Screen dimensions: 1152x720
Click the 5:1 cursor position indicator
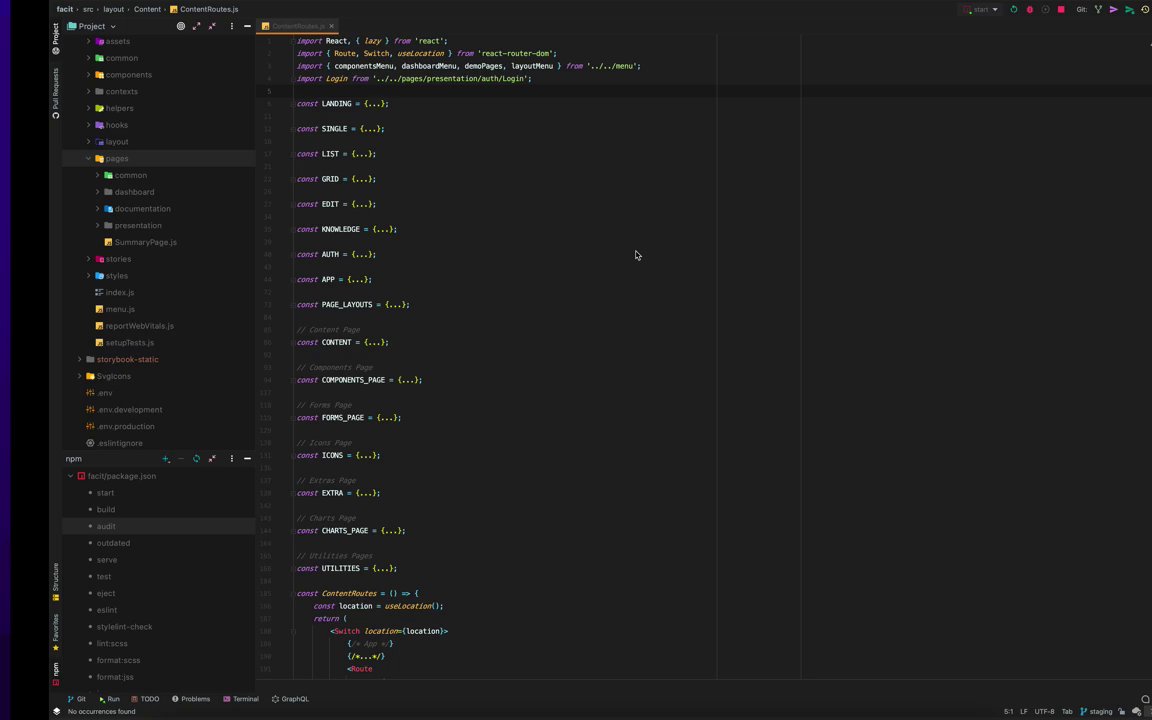point(1009,711)
